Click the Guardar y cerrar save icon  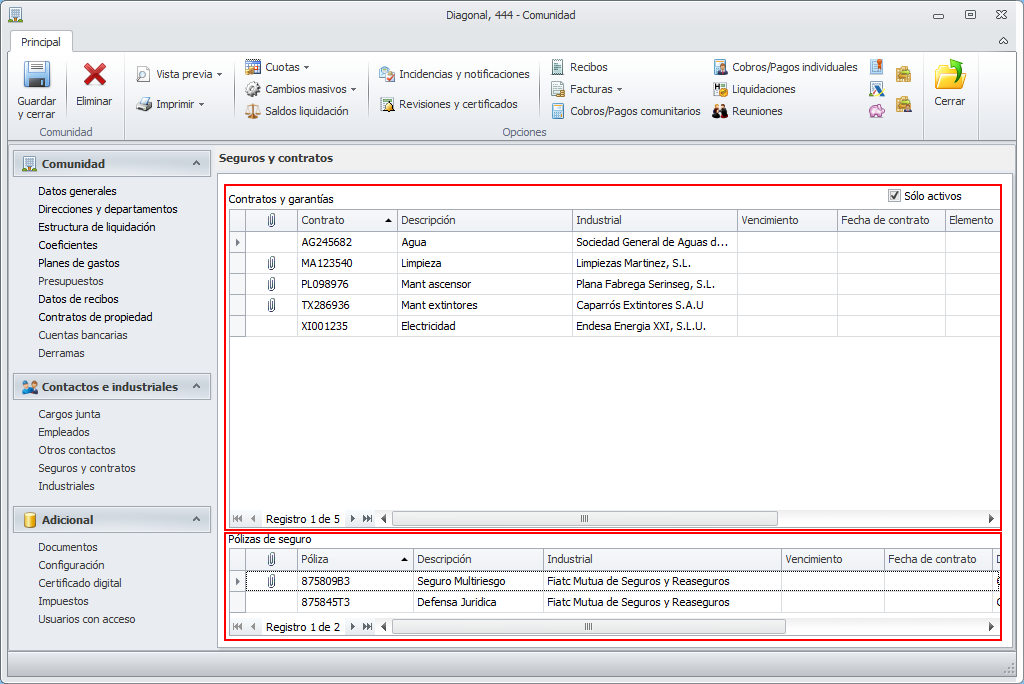pyautogui.click(x=37, y=76)
